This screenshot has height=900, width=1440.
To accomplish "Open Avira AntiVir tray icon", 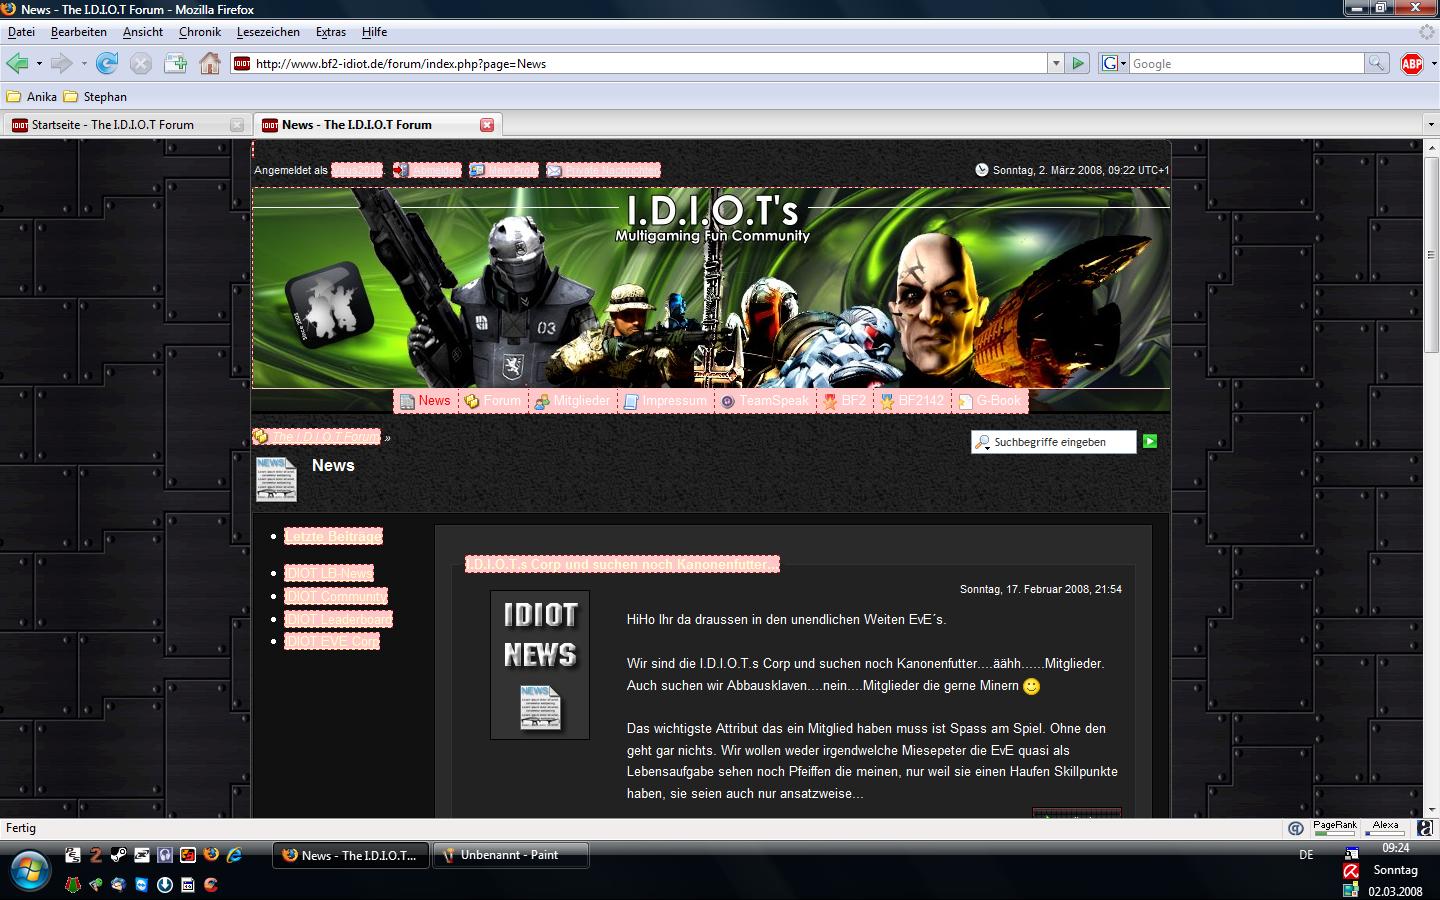I will 1351,871.
